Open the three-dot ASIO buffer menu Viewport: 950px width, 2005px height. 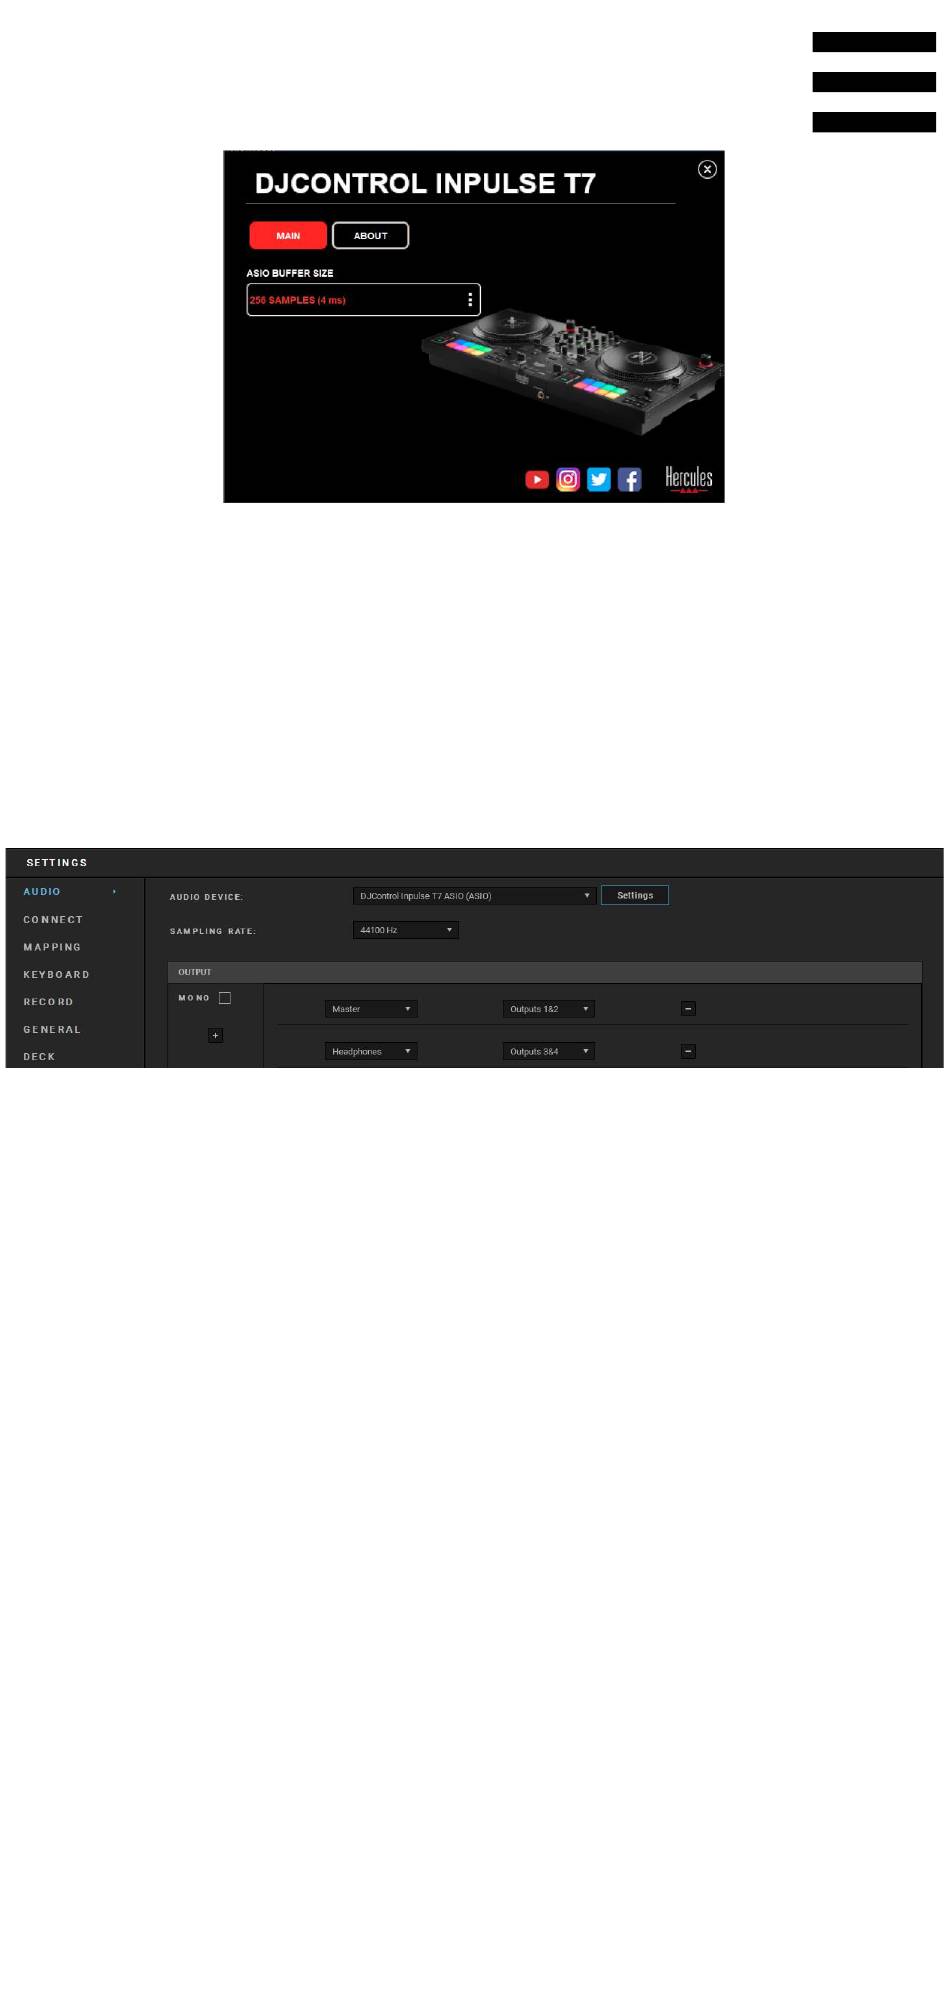tap(470, 300)
